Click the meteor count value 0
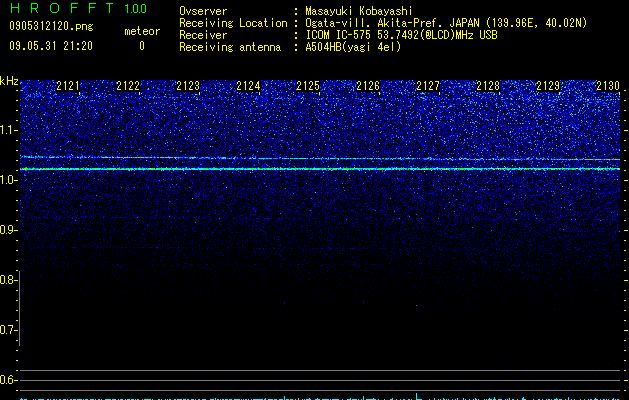The image size is (629, 400). click(x=142, y=46)
